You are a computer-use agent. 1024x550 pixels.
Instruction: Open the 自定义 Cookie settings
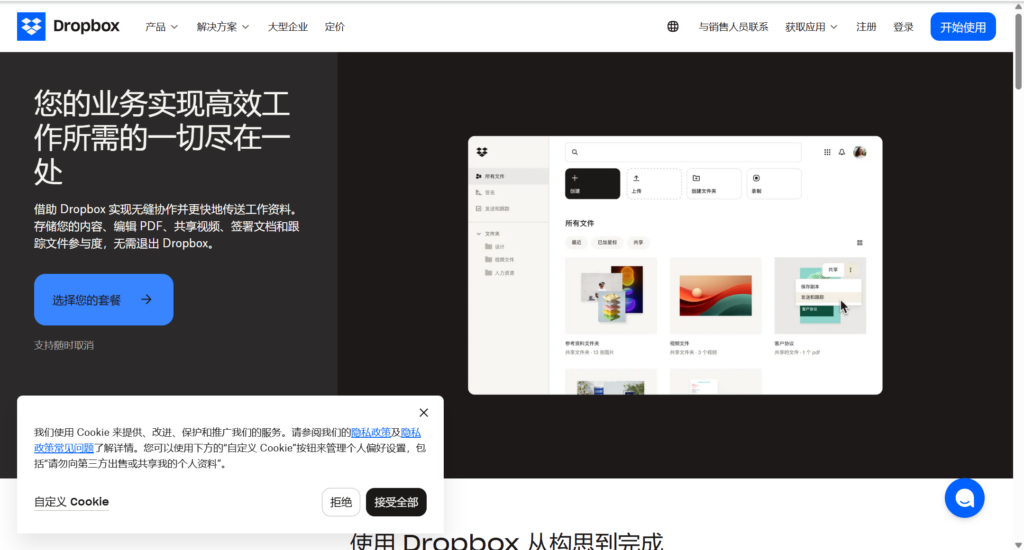coord(71,502)
